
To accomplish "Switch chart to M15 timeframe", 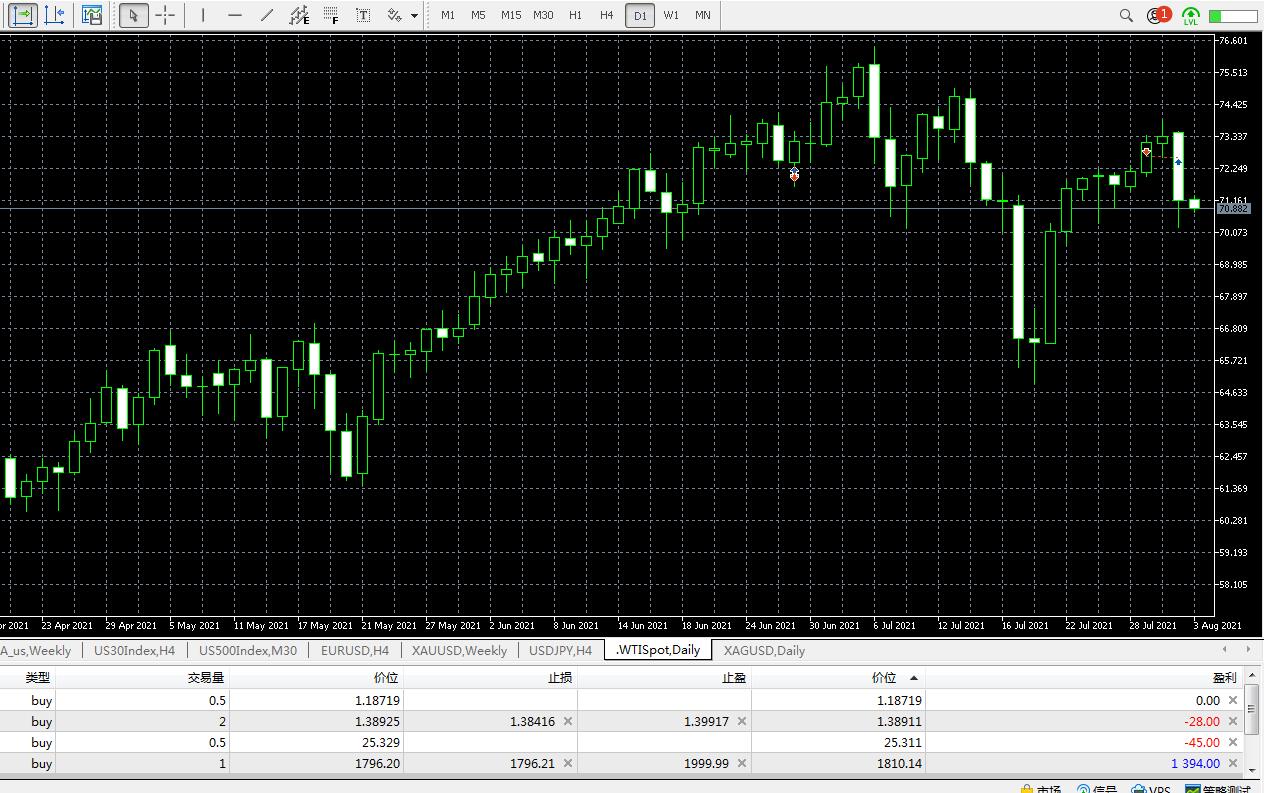I will coord(511,15).
